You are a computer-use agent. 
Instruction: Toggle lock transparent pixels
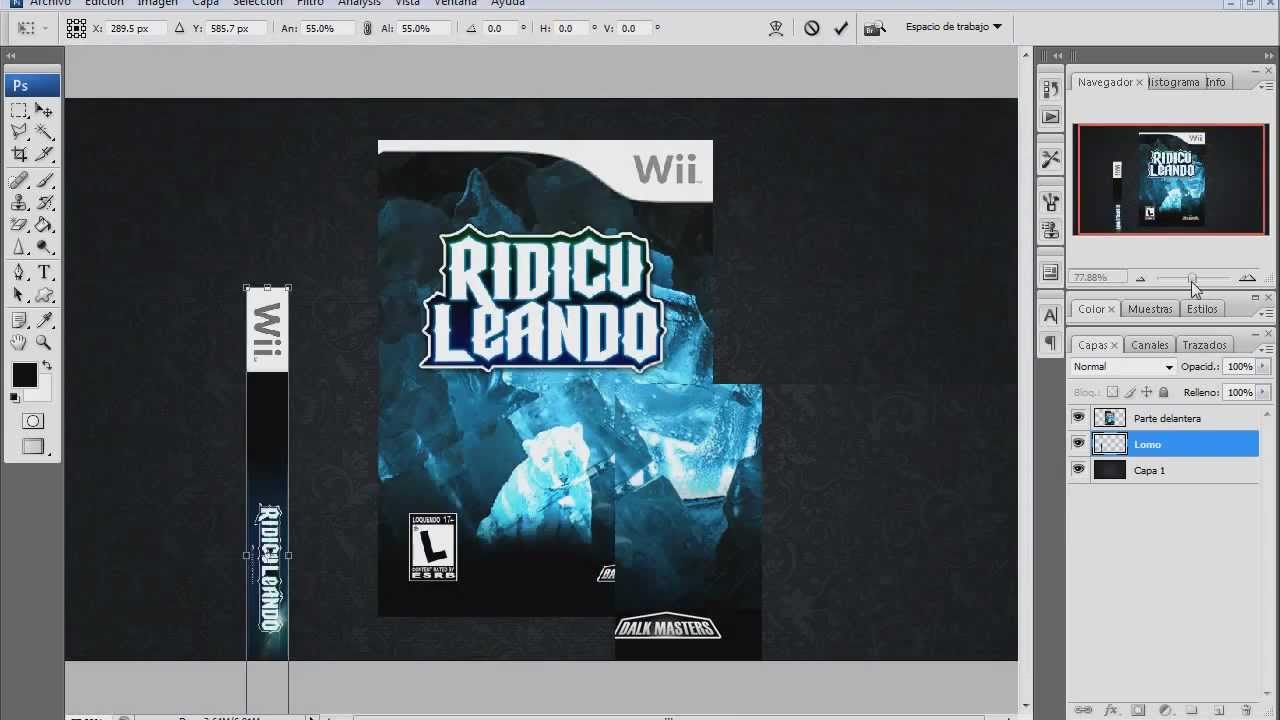tap(1112, 392)
